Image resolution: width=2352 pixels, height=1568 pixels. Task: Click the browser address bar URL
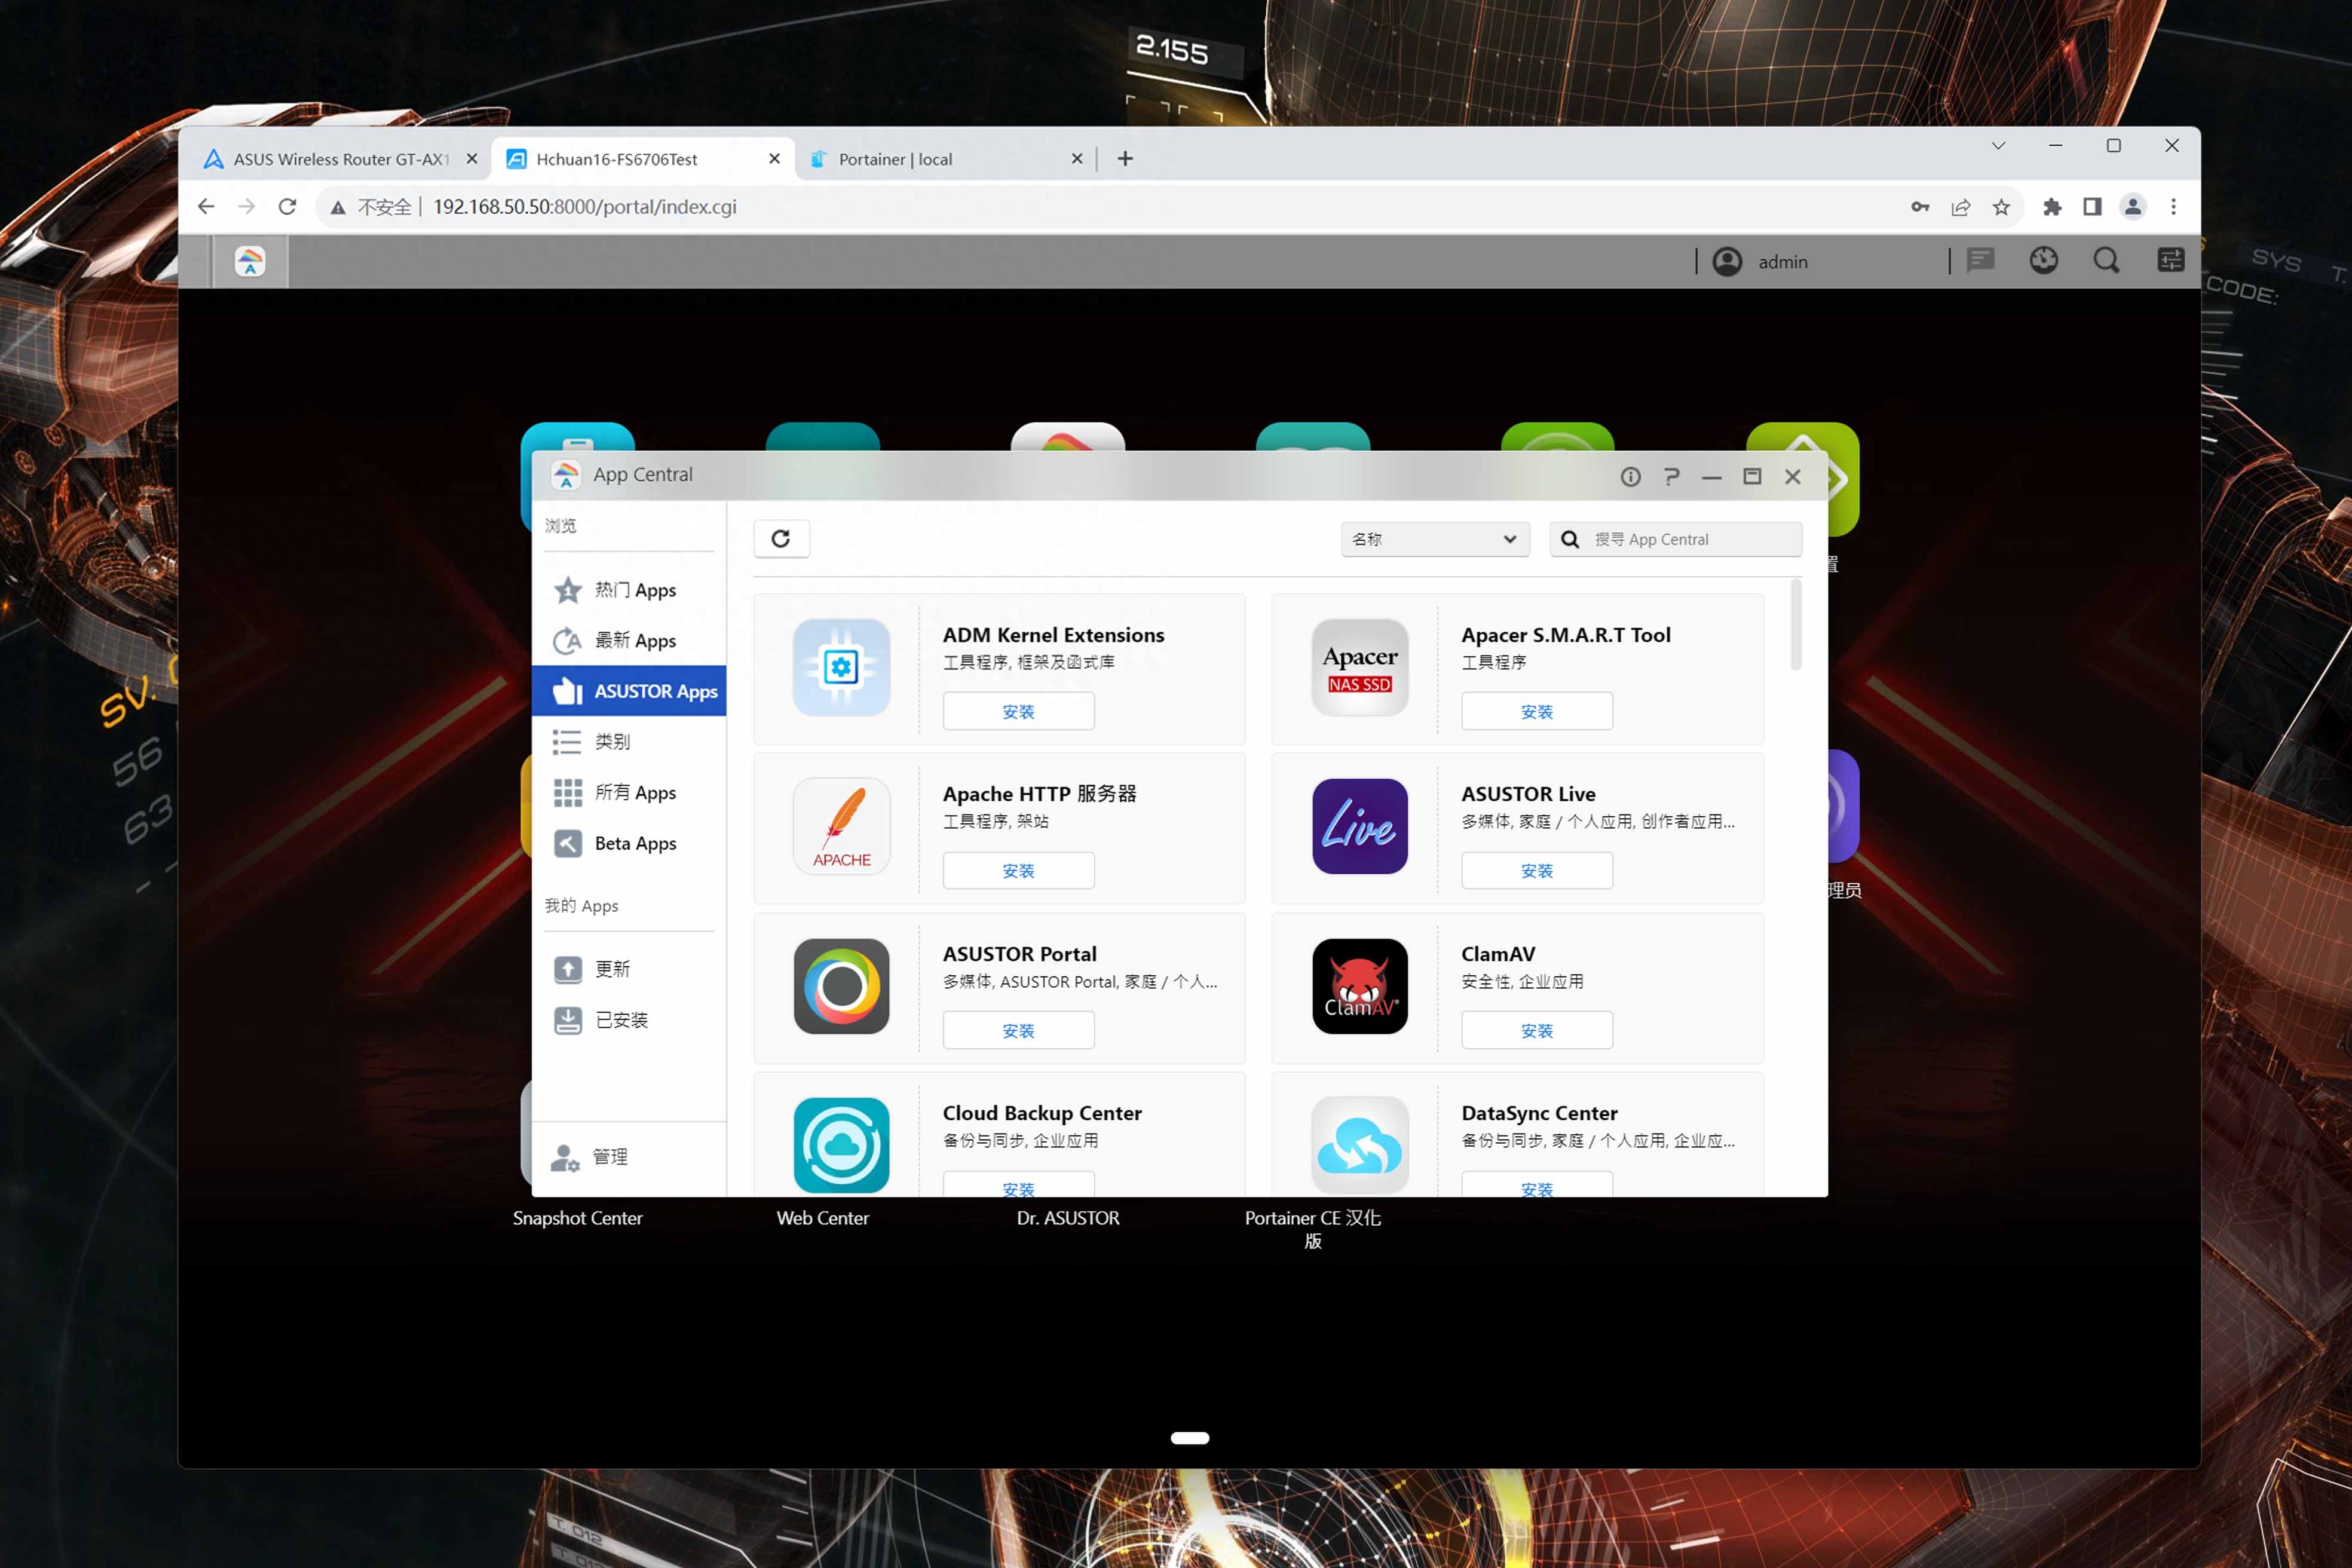tap(584, 207)
